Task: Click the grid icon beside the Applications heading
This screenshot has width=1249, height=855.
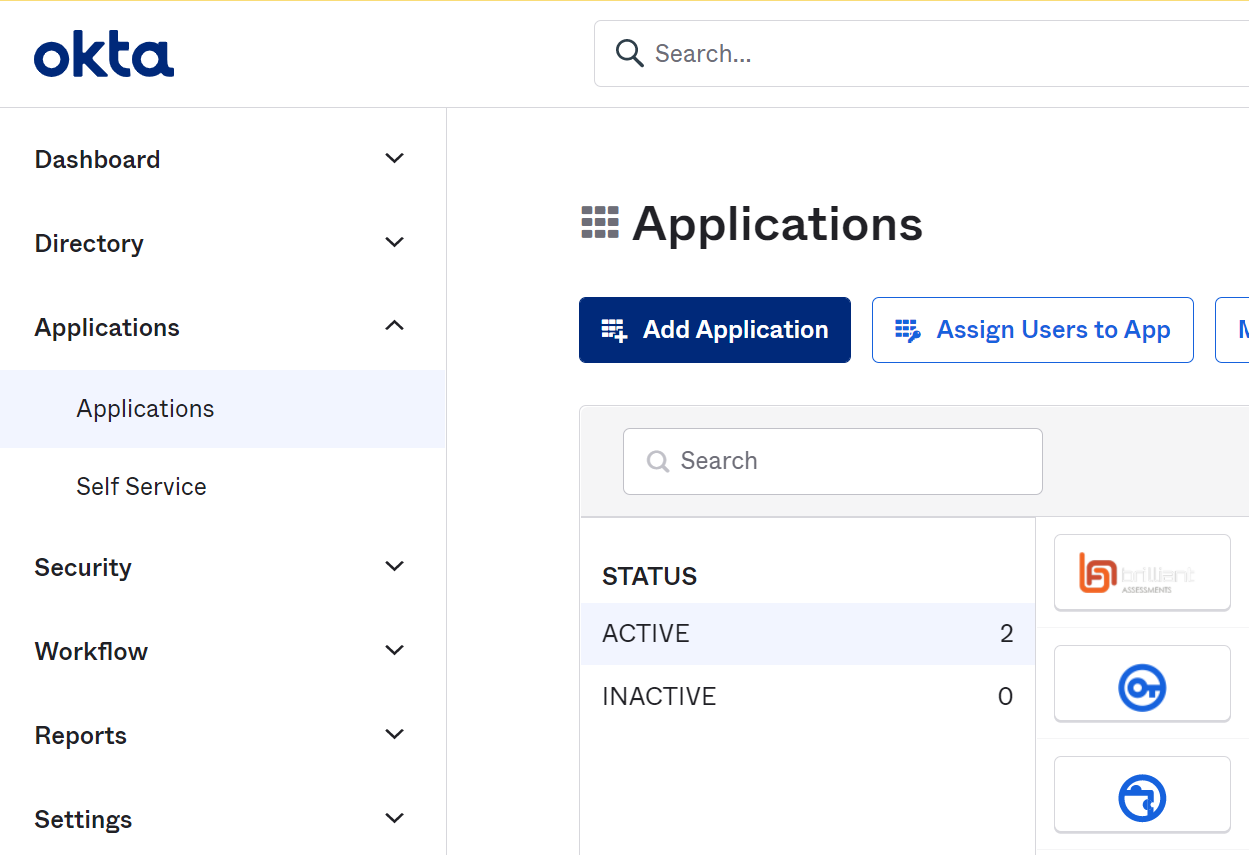Action: (597, 221)
